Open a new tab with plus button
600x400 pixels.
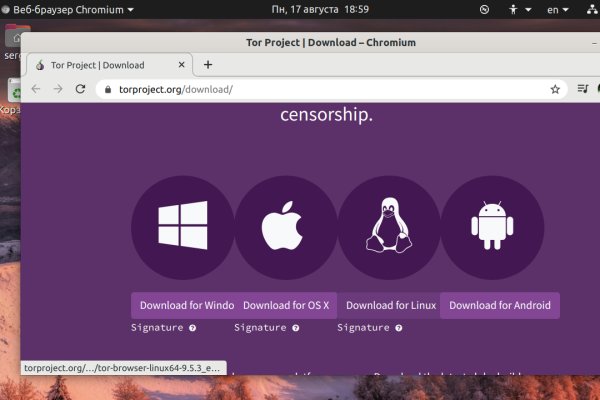[208, 65]
